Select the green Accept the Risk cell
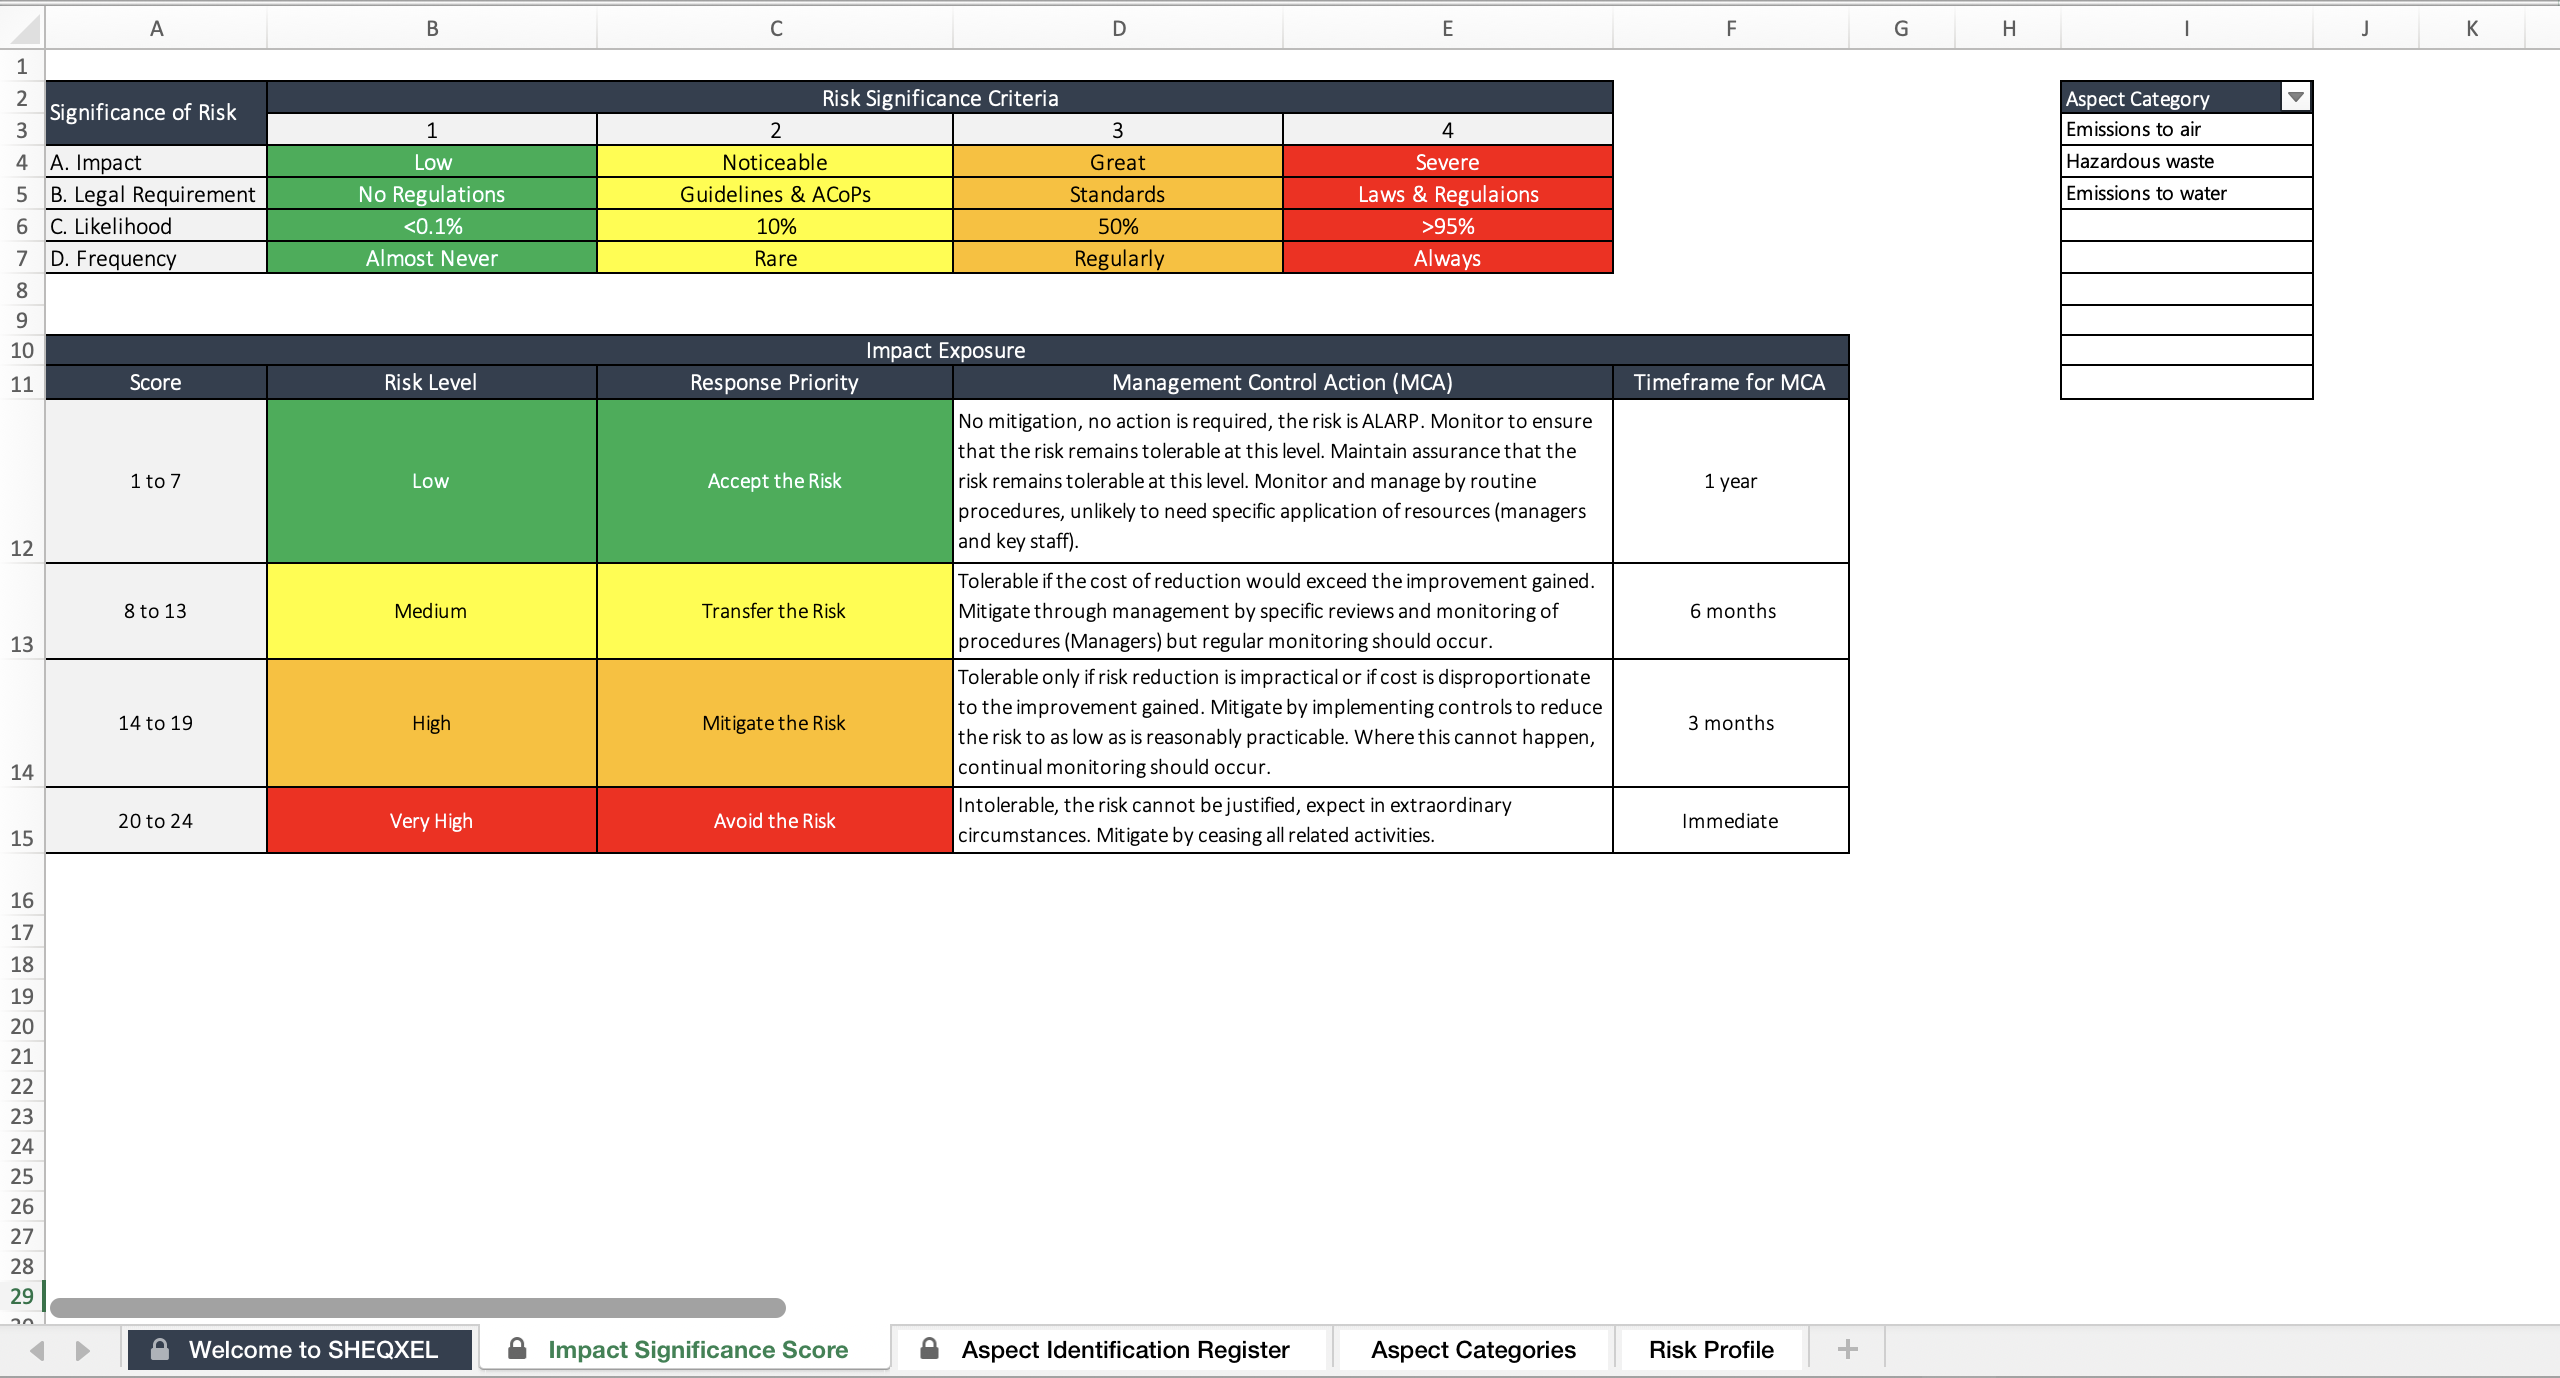 click(774, 481)
